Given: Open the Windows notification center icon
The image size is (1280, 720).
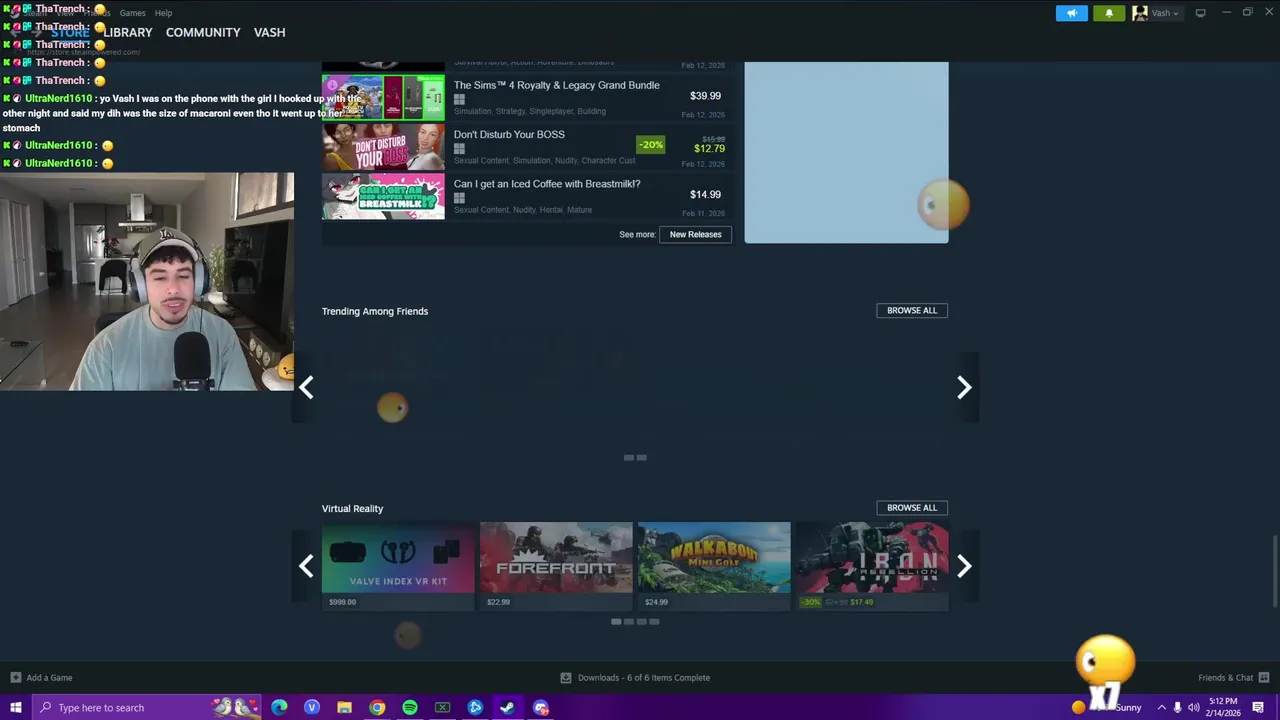Looking at the screenshot, I should 1258,707.
